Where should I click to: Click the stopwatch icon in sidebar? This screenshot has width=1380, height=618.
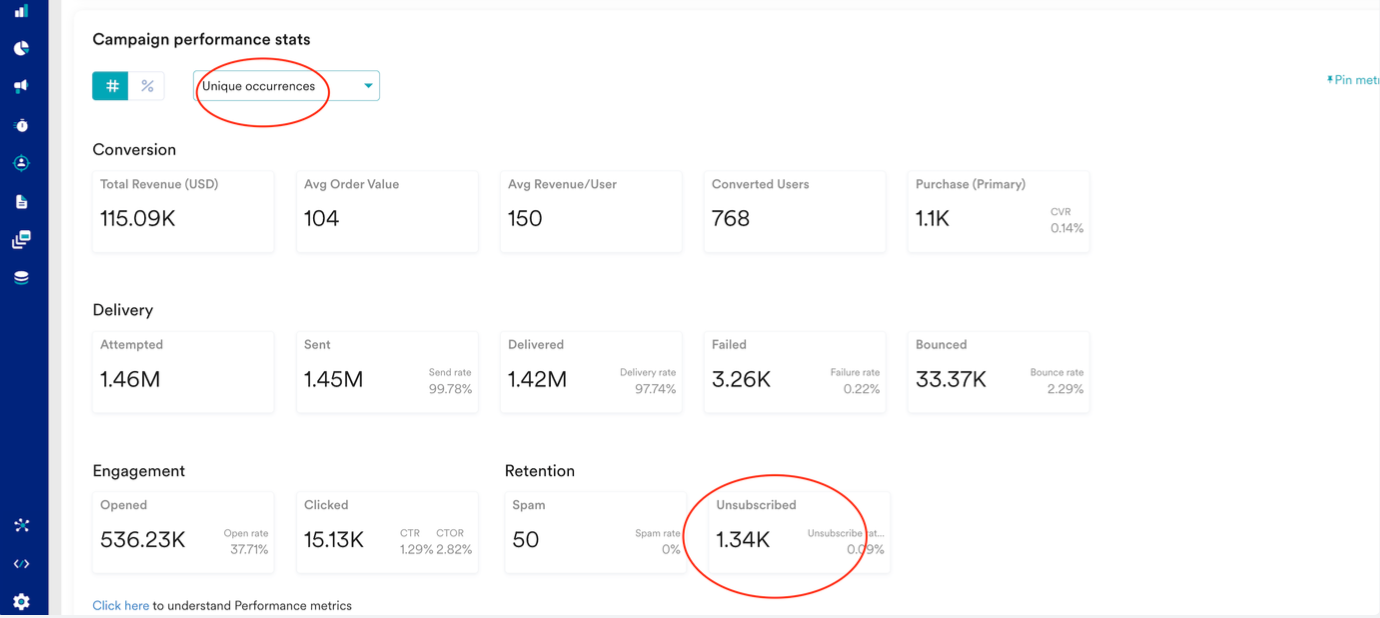point(21,125)
